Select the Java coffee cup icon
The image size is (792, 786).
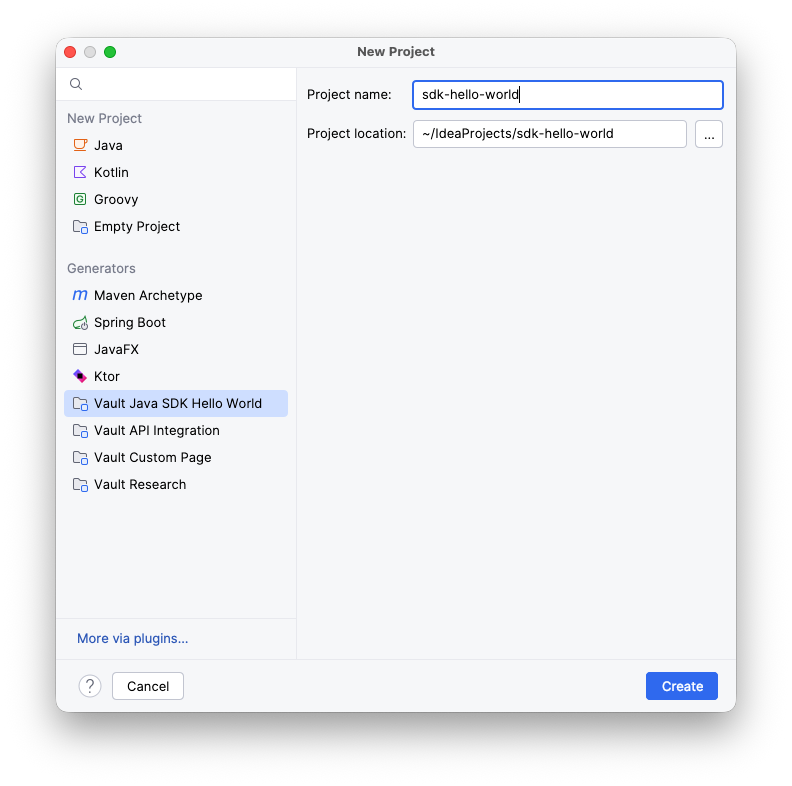[80, 145]
